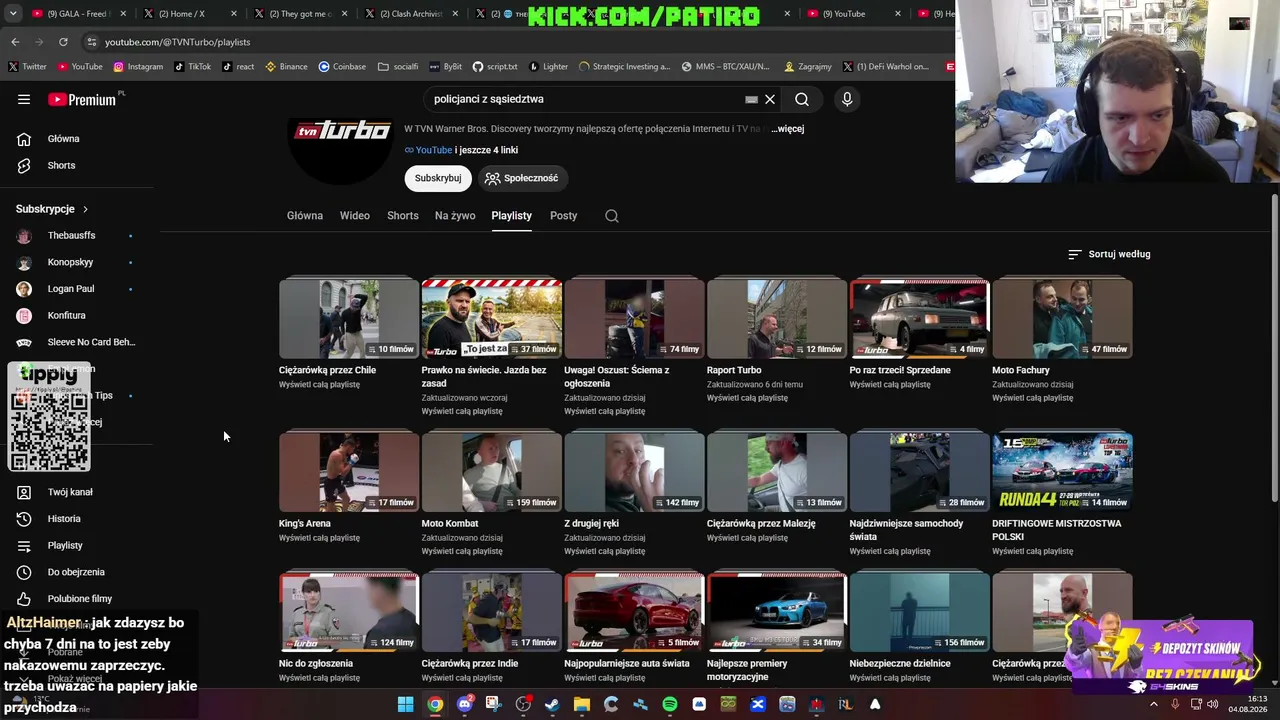Open OBS Studio from the taskbar
Screen dimensions: 1280x720
point(523,704)
